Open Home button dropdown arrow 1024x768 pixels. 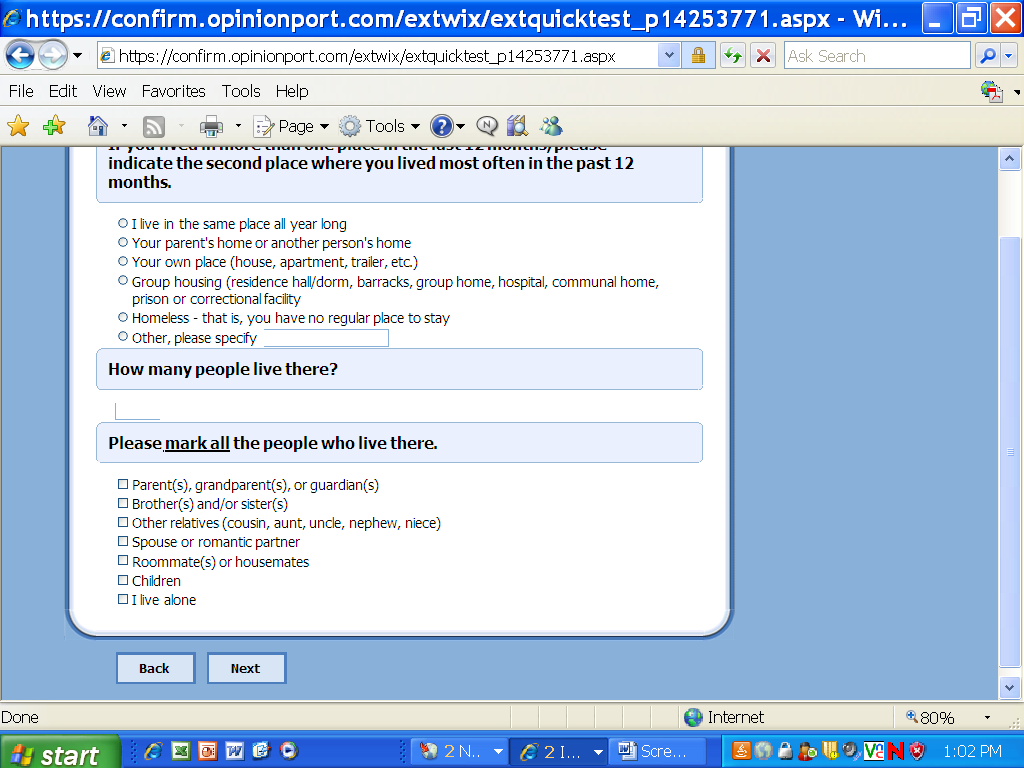click(124, 126)
